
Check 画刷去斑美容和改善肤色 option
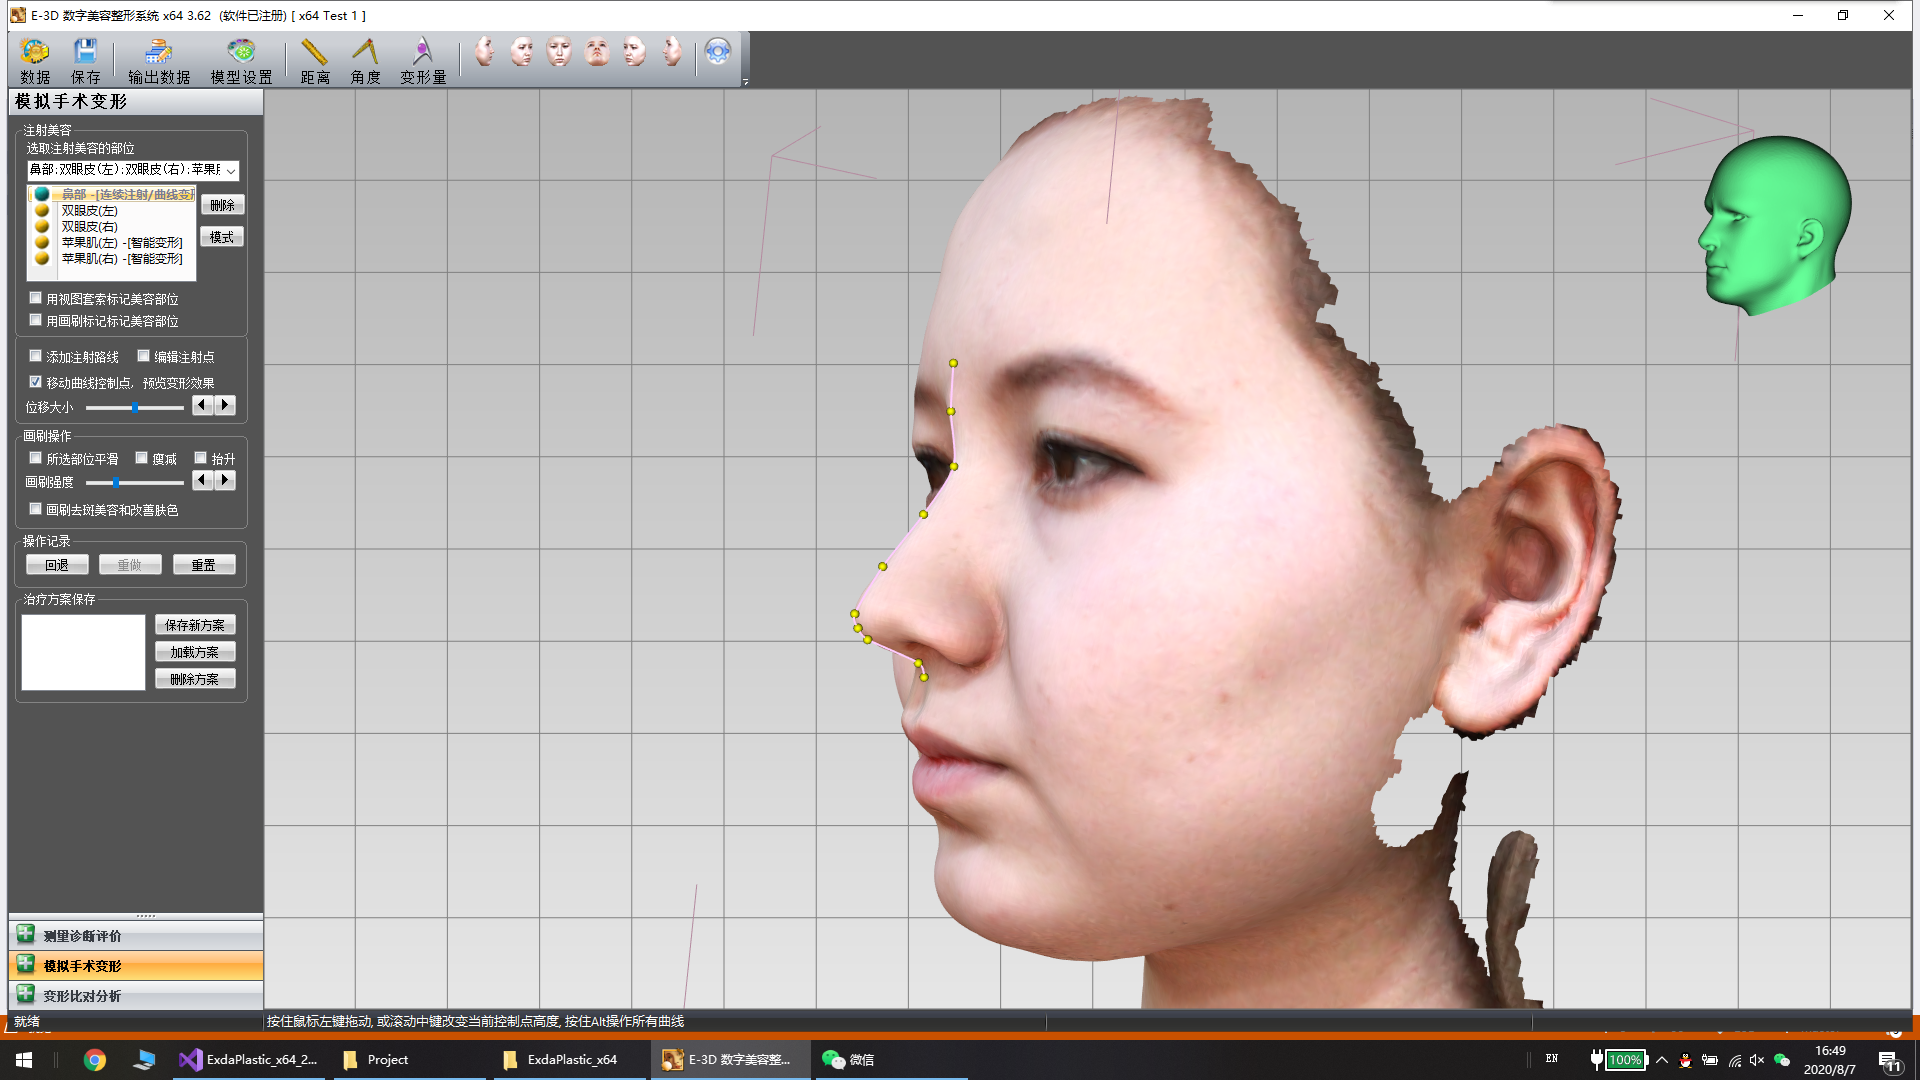pyautogui.click(x=36, y=509)
